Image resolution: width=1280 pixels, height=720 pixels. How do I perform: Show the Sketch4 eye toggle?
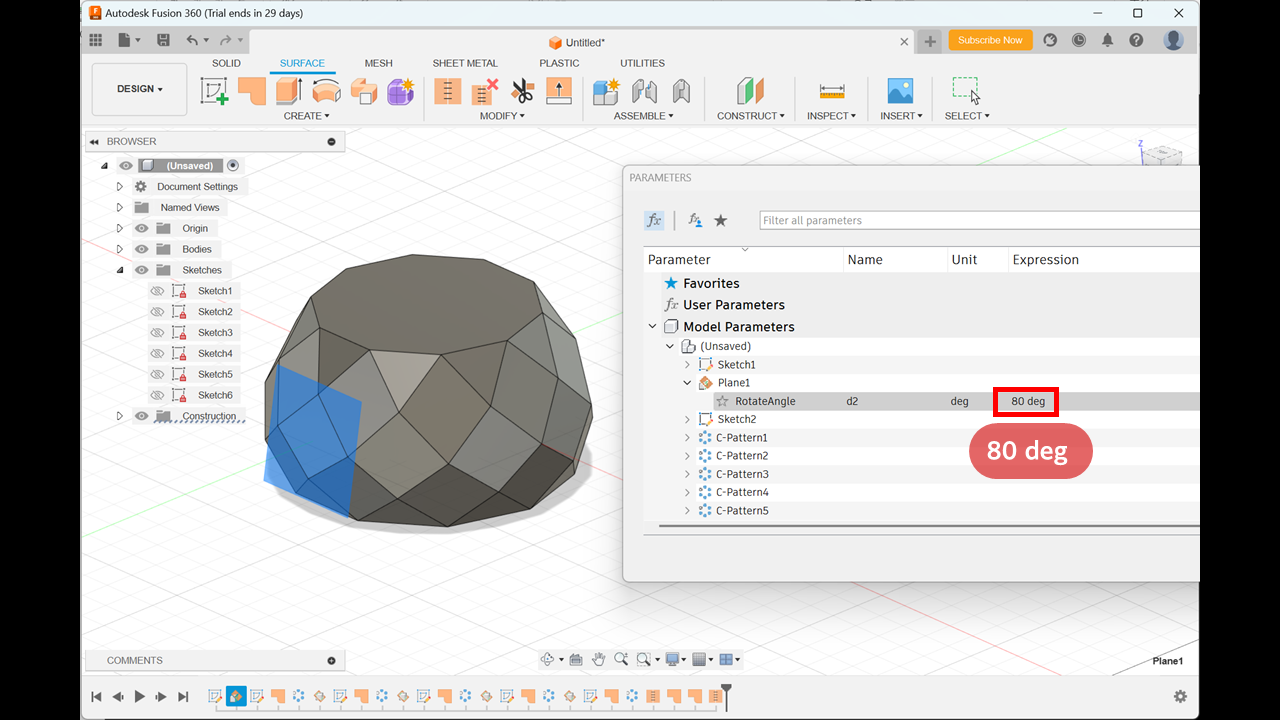pyautogui.click(x=157, y=353)
